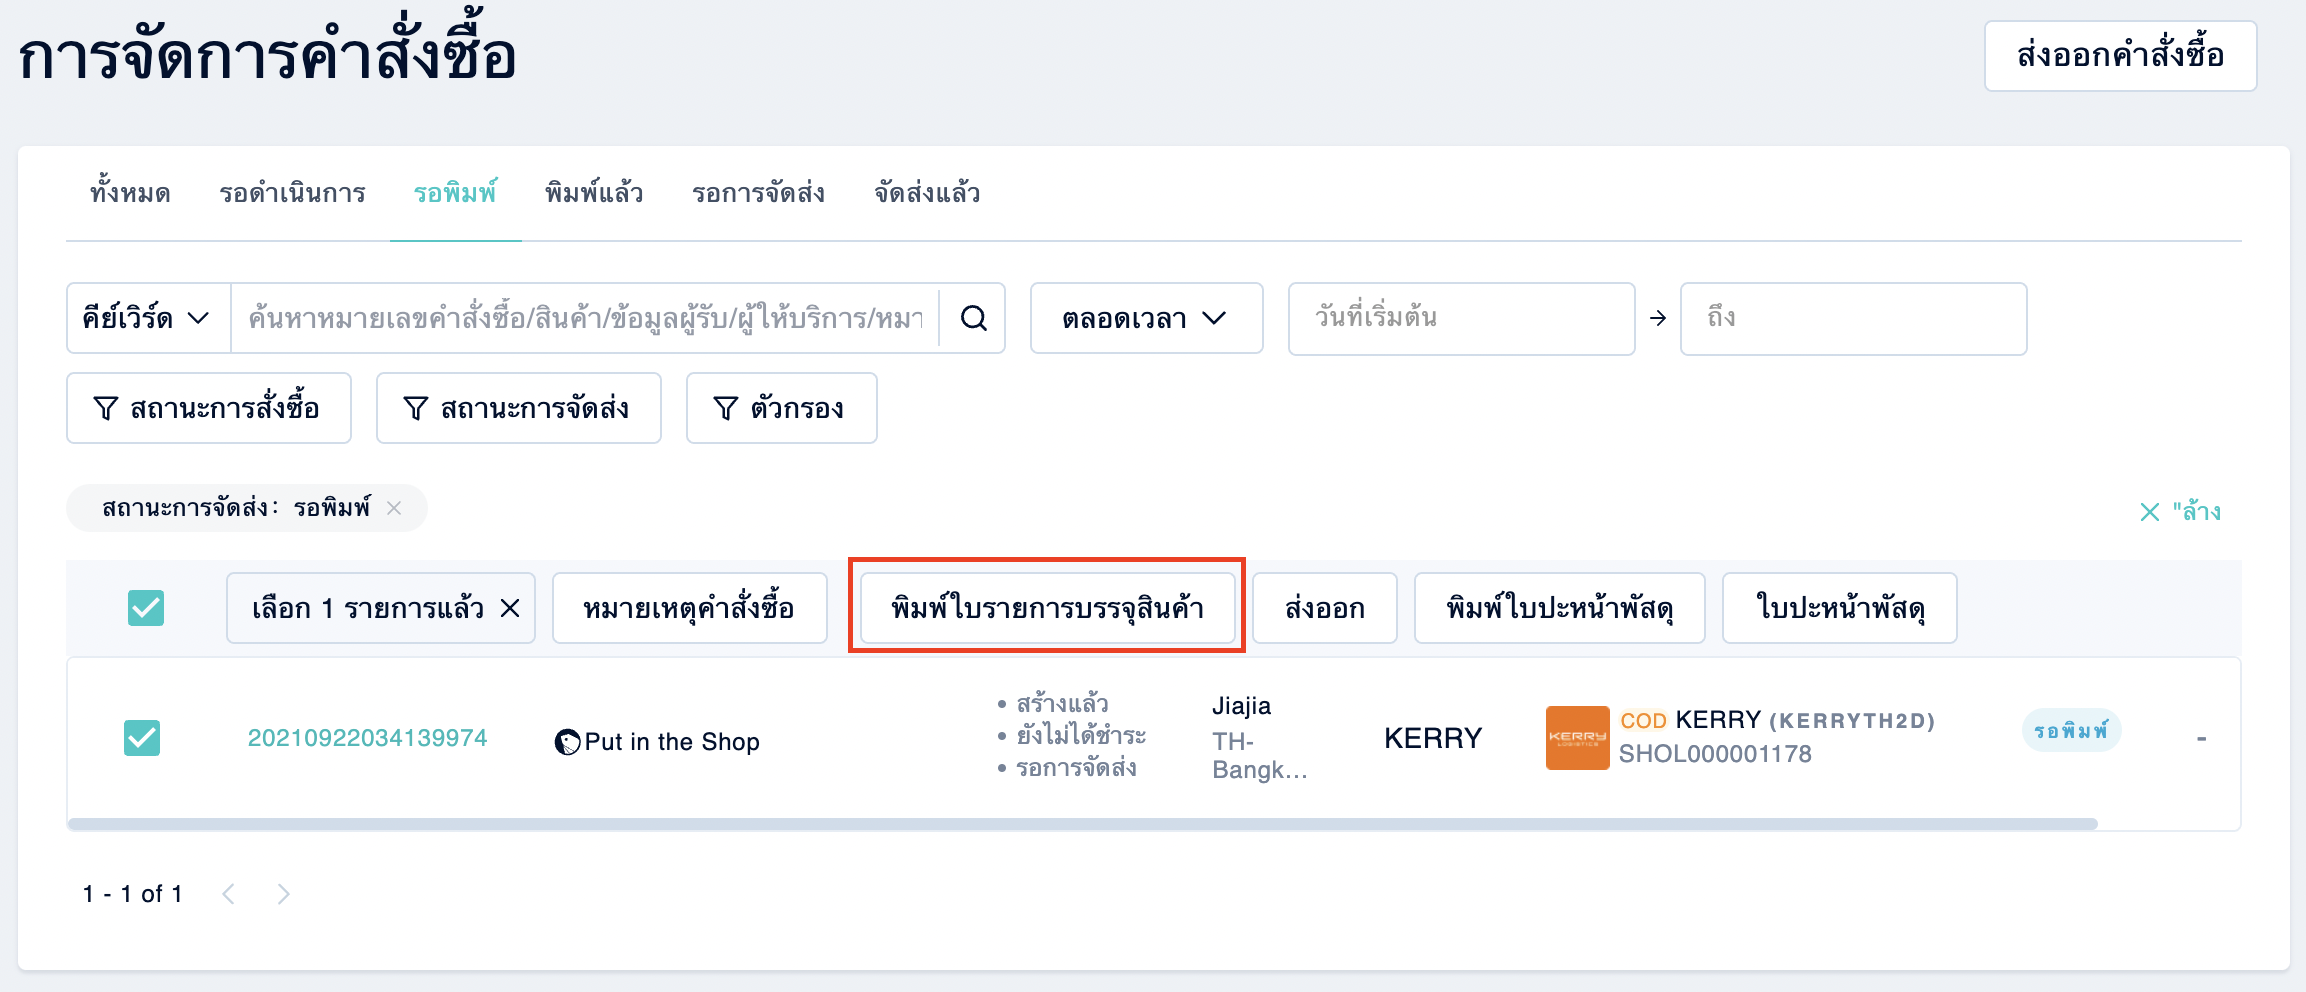Select the รอพิมพ์ tab
This screenshot has width=2306, height=992.
click(x=455, y=193)
